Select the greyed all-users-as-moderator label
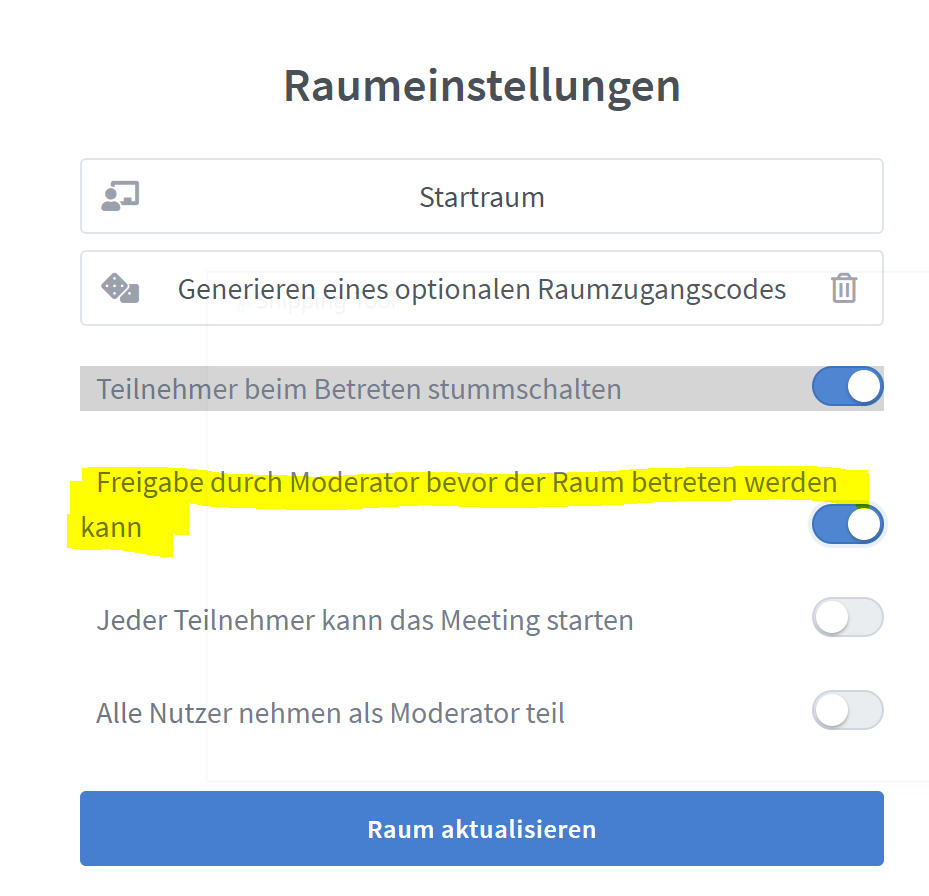The height and width of the screenshot is (896, 929). (330, 712)
